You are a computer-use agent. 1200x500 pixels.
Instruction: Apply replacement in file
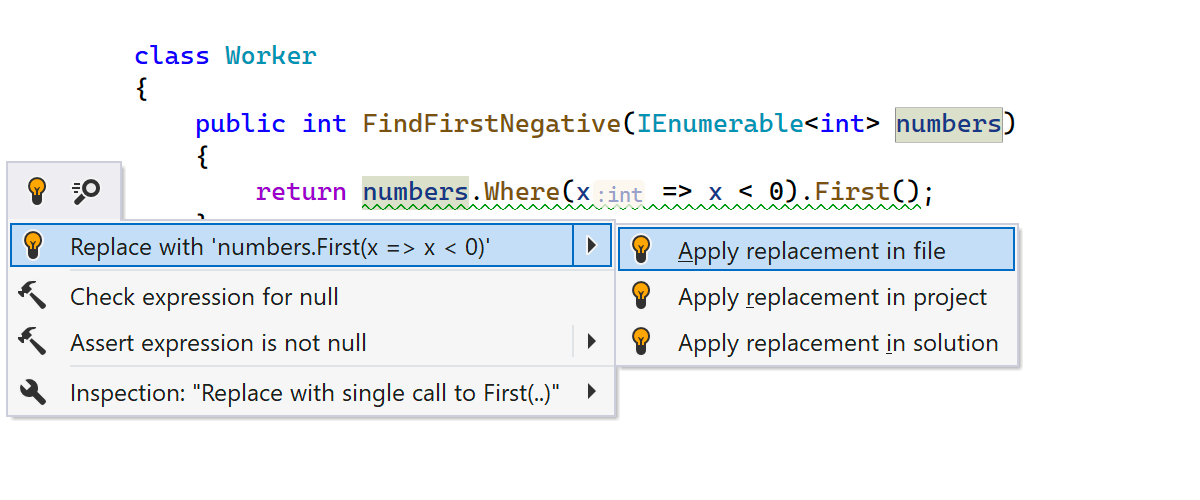(x=811, y=250)
